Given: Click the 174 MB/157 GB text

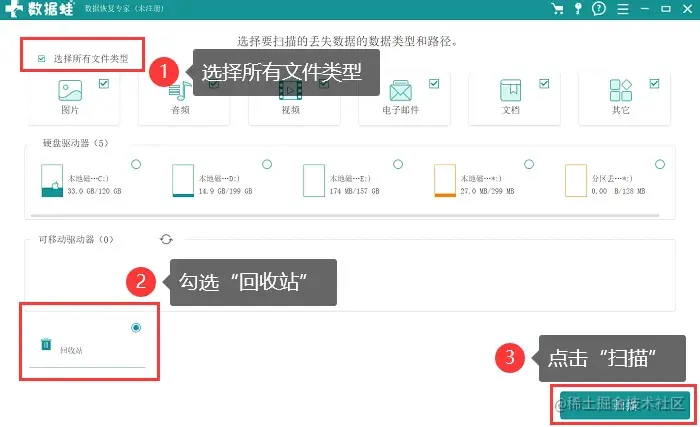Looking at the screenshot, I should tap(354, 191).
